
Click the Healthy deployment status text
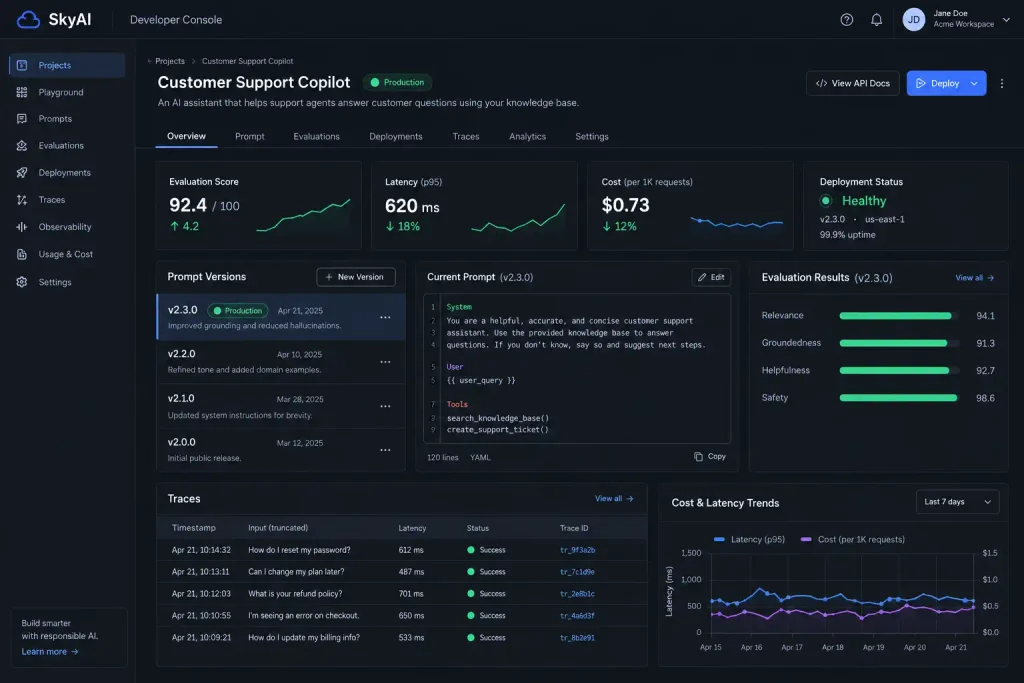[x=863, y=200]
